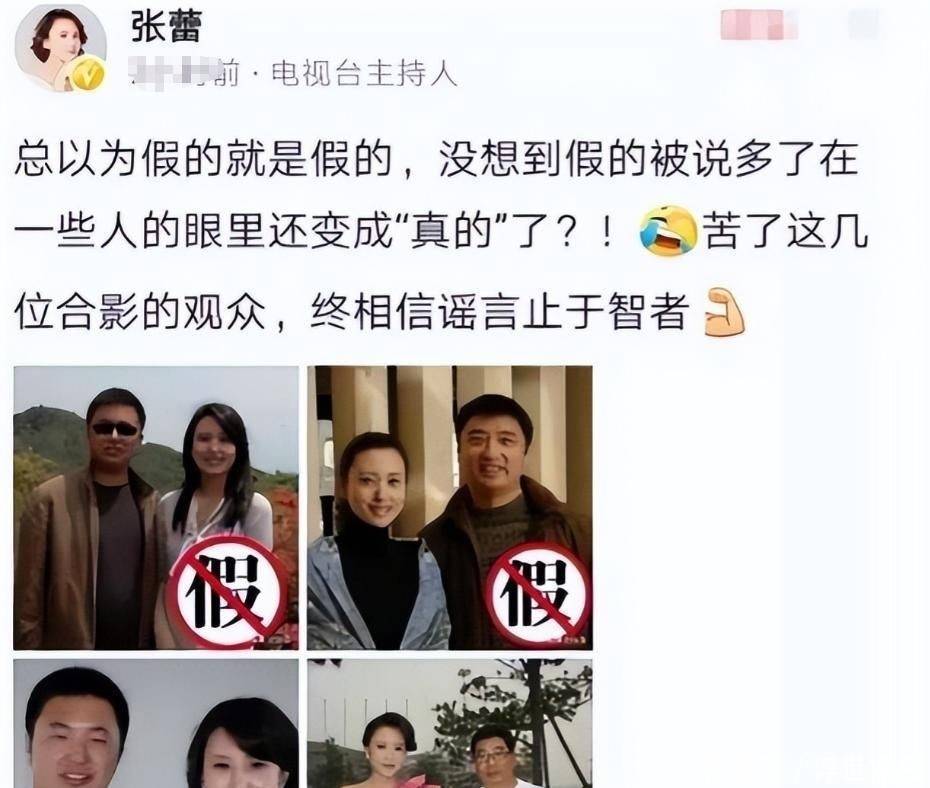Open the photo with pillars background

point(450,508)
